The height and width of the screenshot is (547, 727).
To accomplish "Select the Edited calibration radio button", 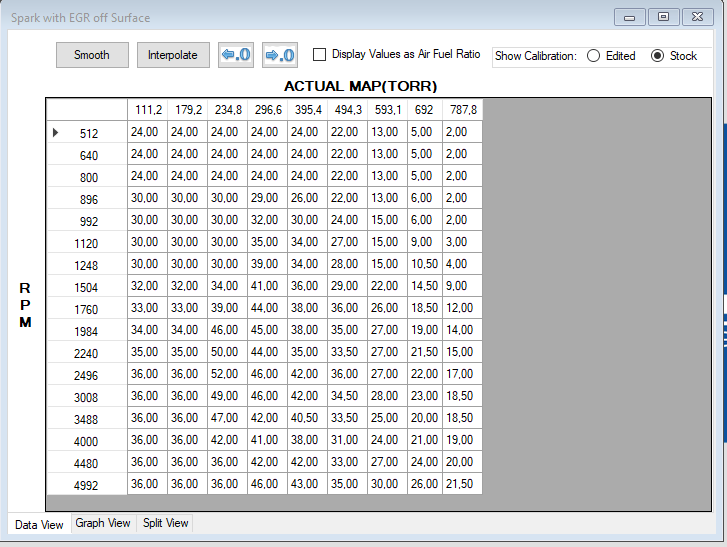I will [x=594, y=56].
